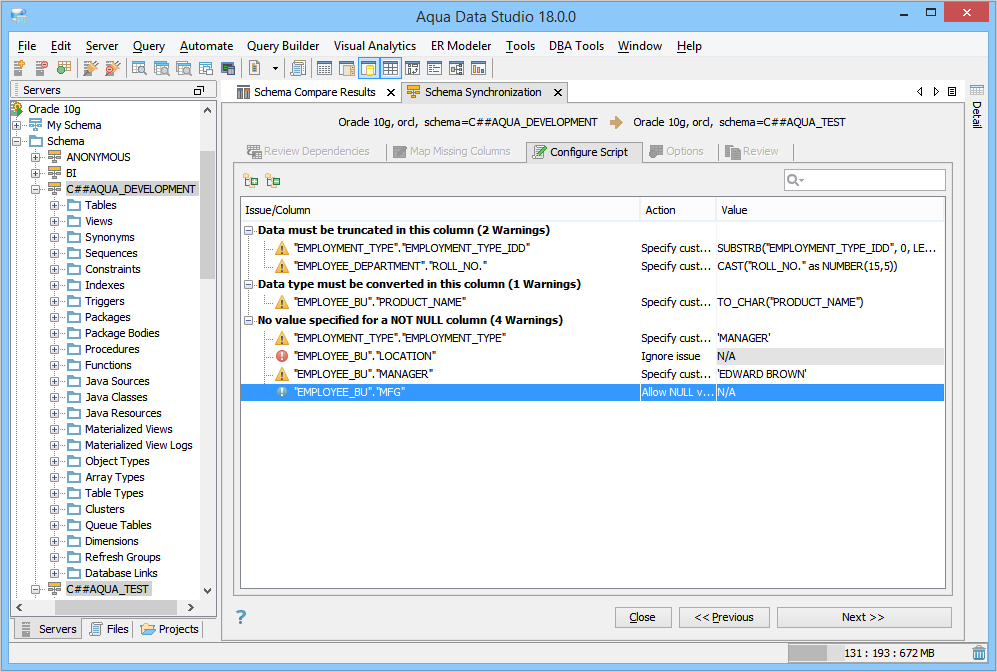The height and width of the screenshot is (672, 997).
Task: Click the Action cell for "EMPLOYEE_BU"."MANAGER"
Action: (x=677, y=374)
